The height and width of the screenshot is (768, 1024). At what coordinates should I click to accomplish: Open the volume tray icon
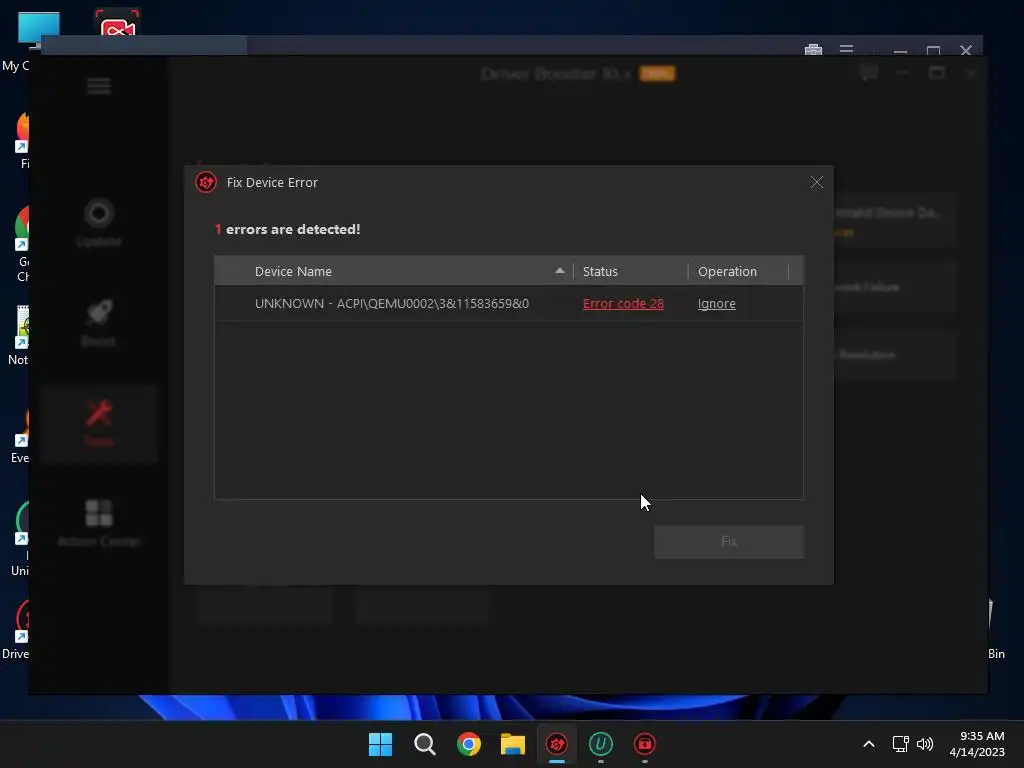pyautogui.click(x=925, y=744)
